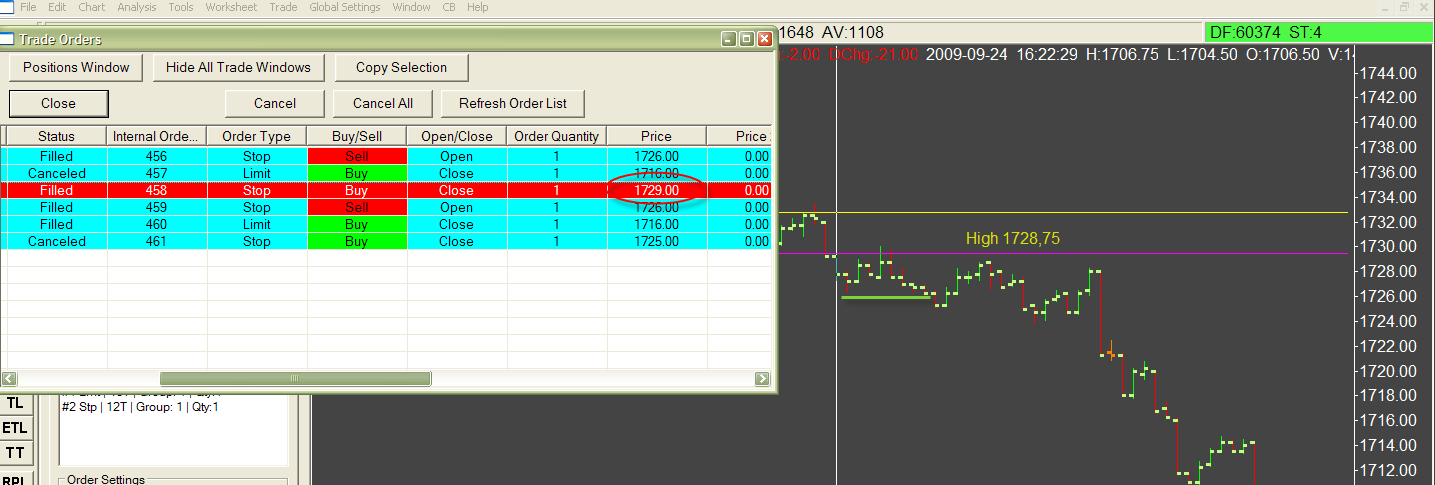The width and height of the screenshot is (1435, 485).
Task: Click the Cancel All button
Action: pos(383,103)
